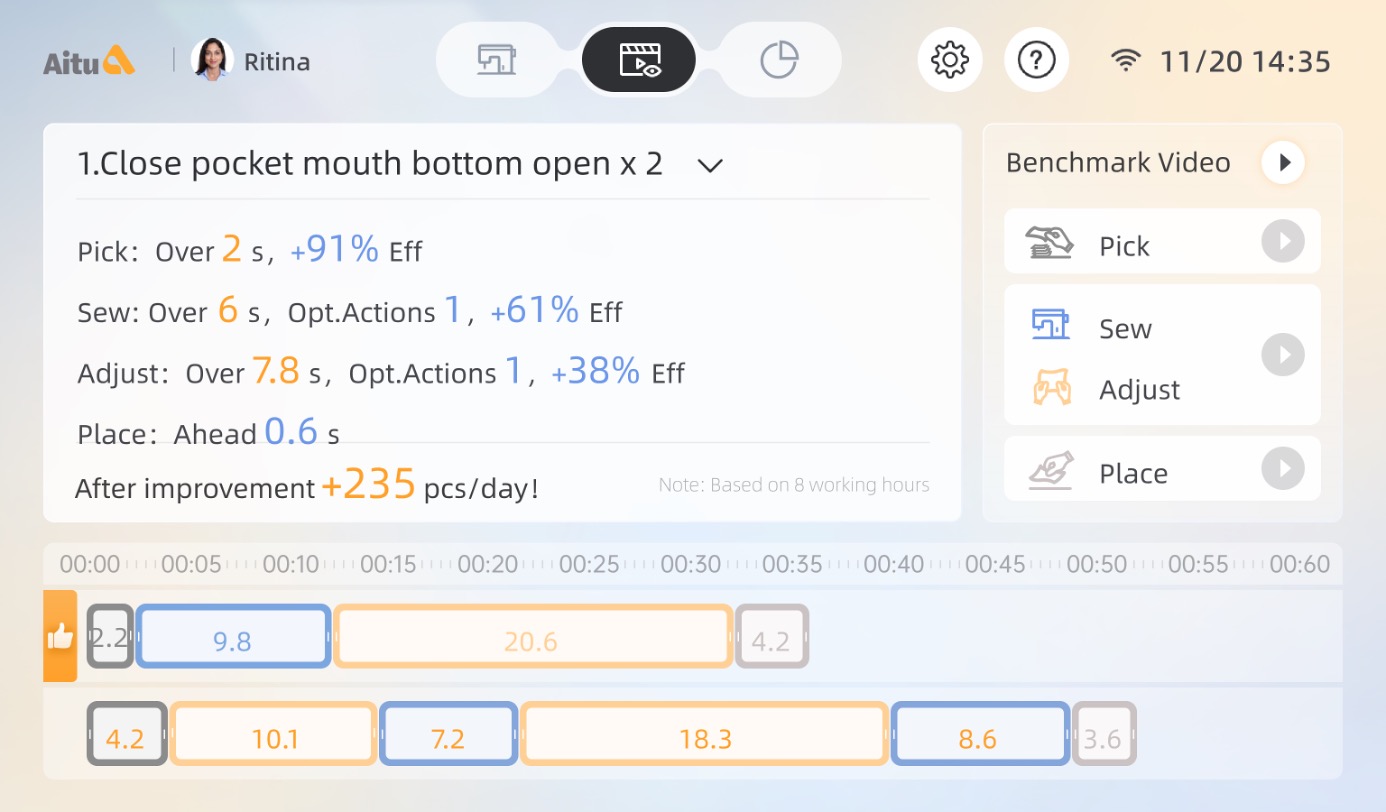This screenshot has width=1386, height=812.
Task: Click the thumbs-up icon on timeline
Action: tap(60, 636)
